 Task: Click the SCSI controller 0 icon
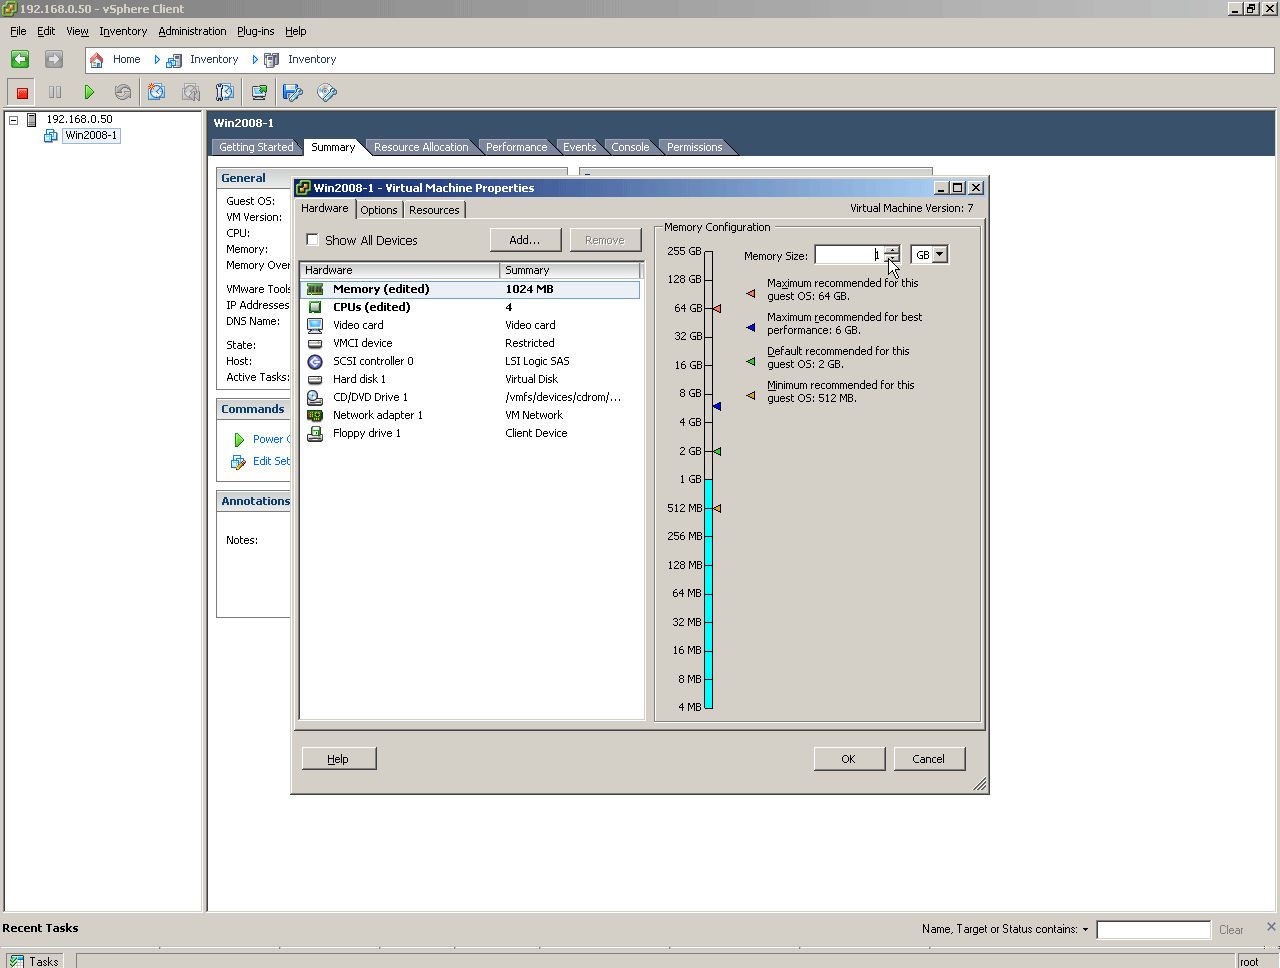click(315, 361)
